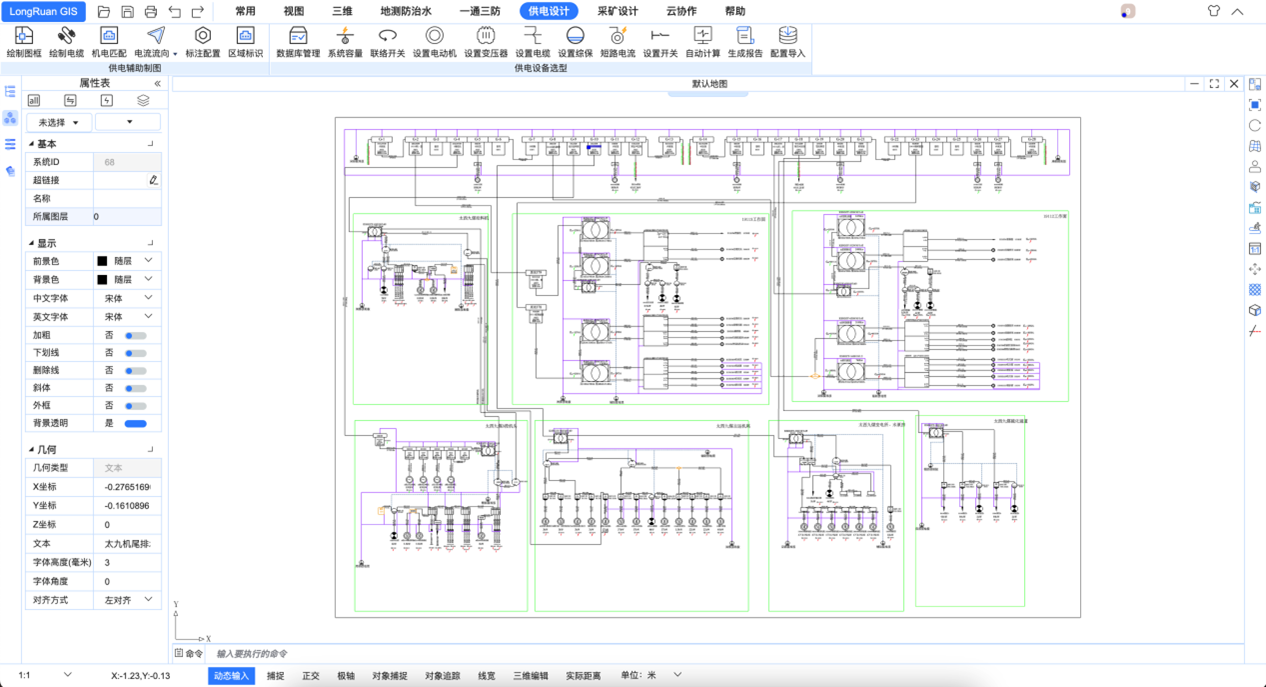Switch to the 采矿设计 ribbon tab
The height and width of the screenshot is (687, 1266).
pyautogui.click(x=617, y=12)
